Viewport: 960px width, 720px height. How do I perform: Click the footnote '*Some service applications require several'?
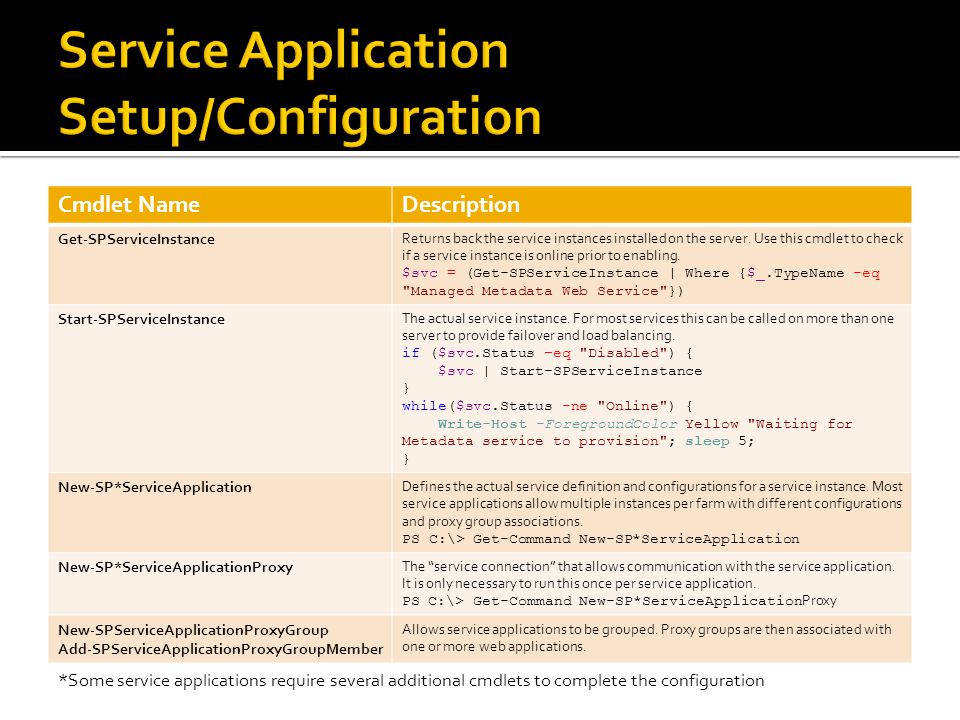411,681
